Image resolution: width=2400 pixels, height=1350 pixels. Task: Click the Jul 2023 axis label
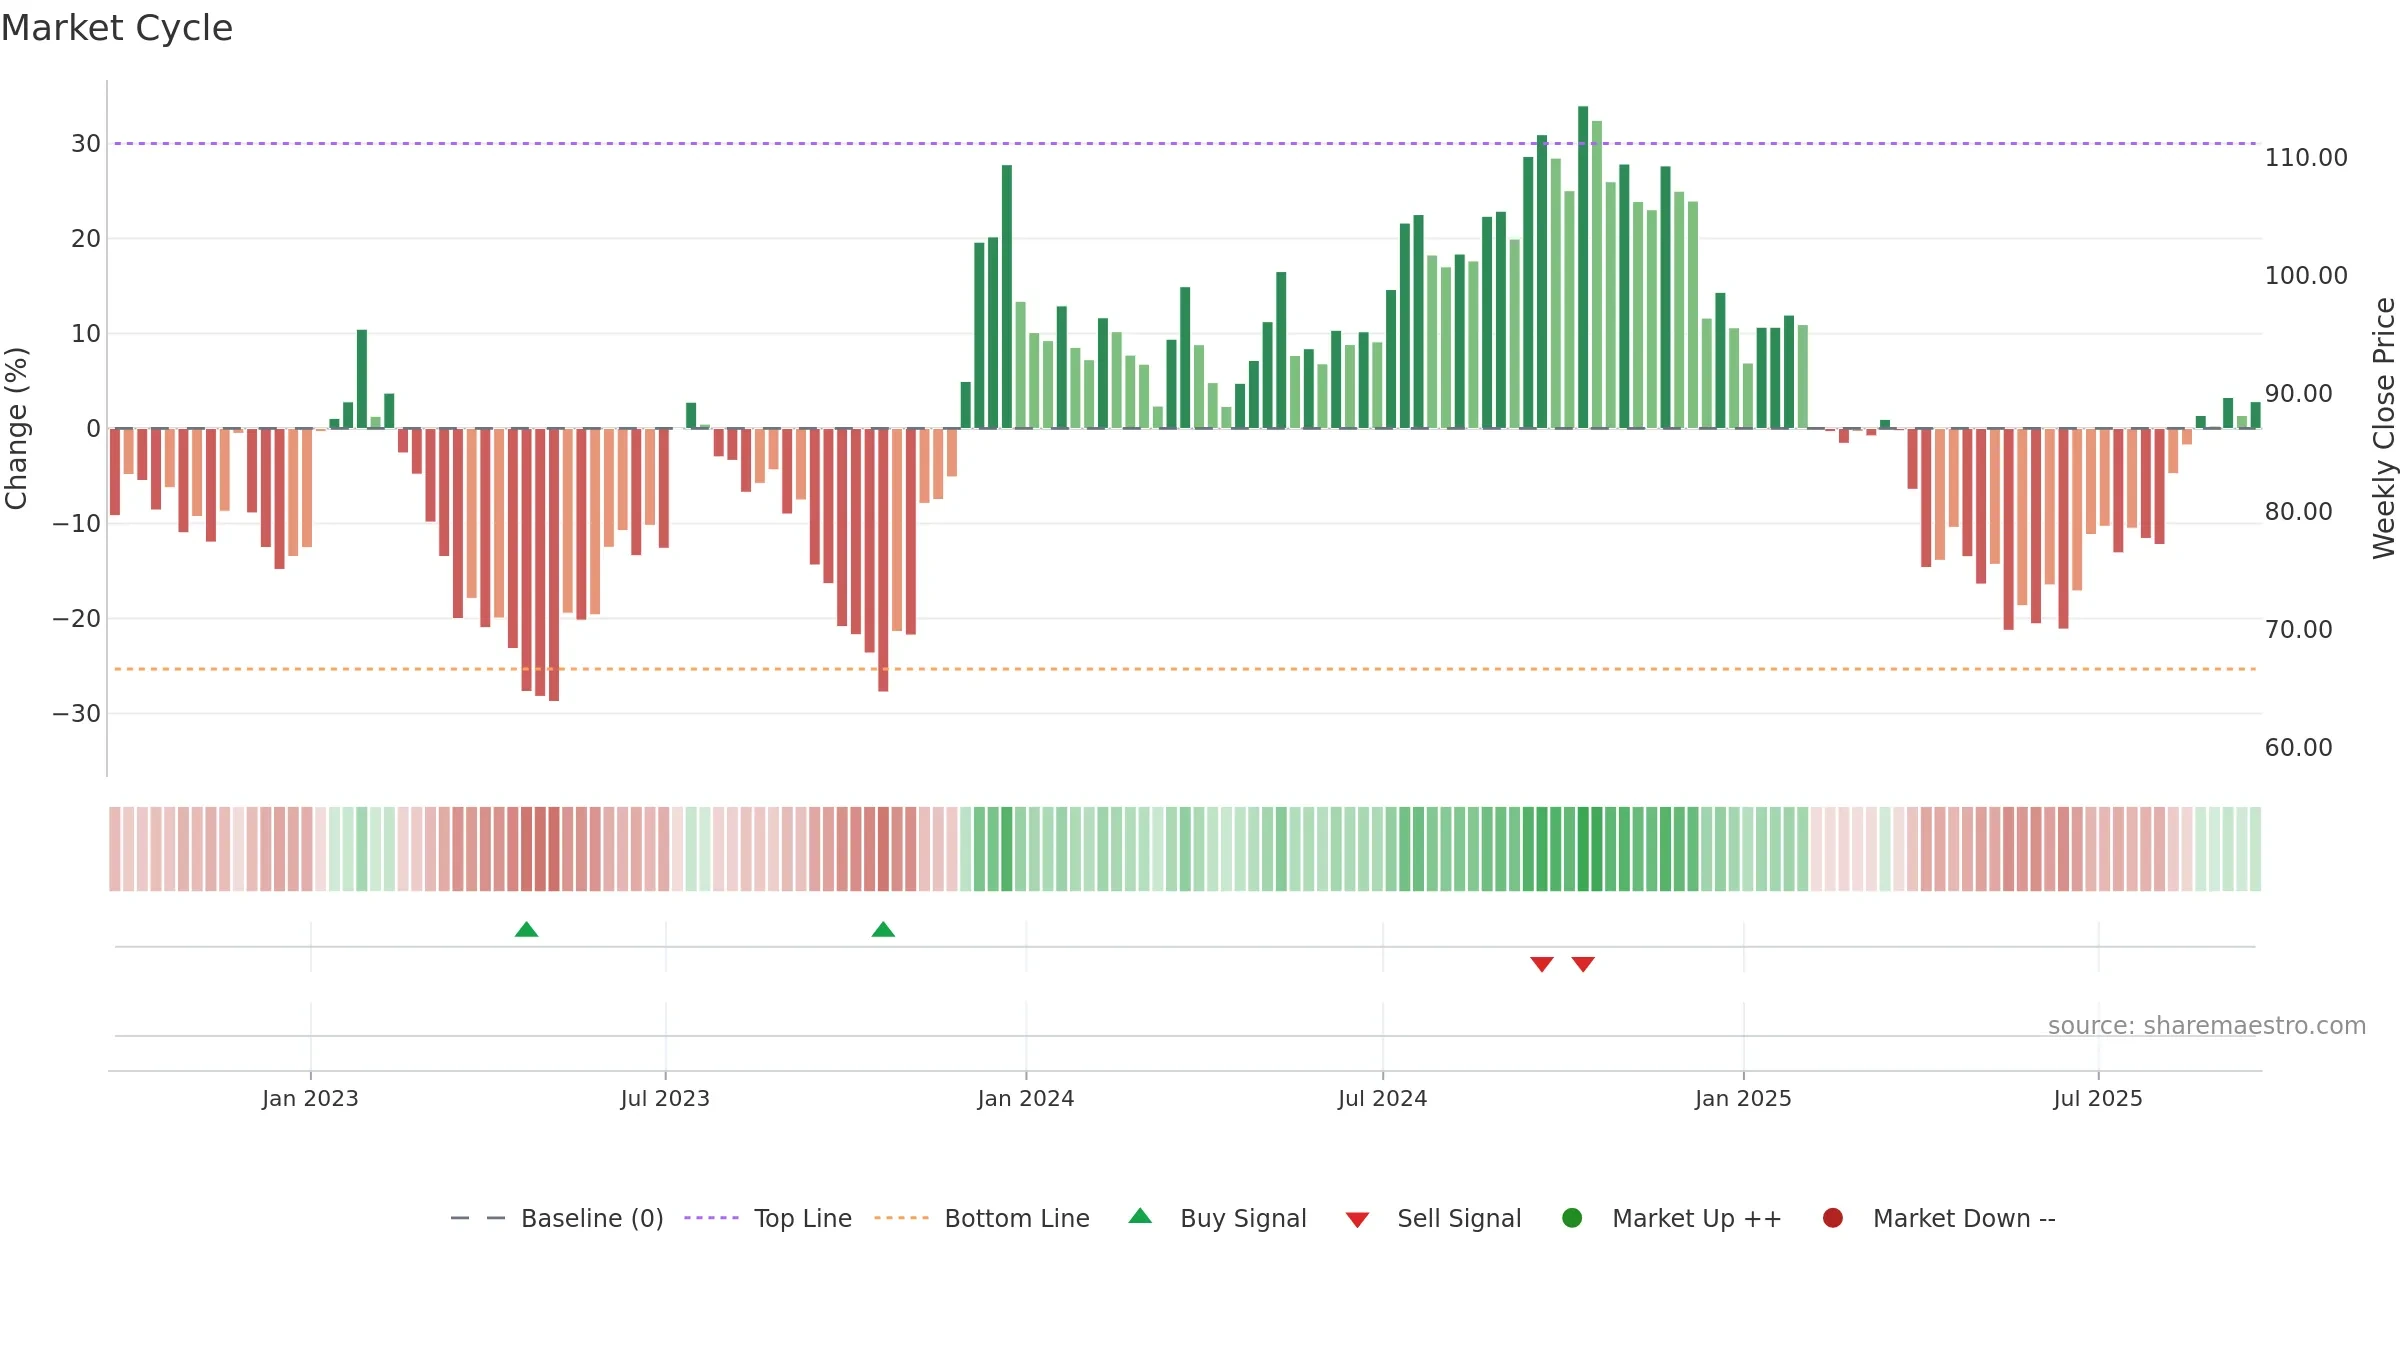point(665,1098)
